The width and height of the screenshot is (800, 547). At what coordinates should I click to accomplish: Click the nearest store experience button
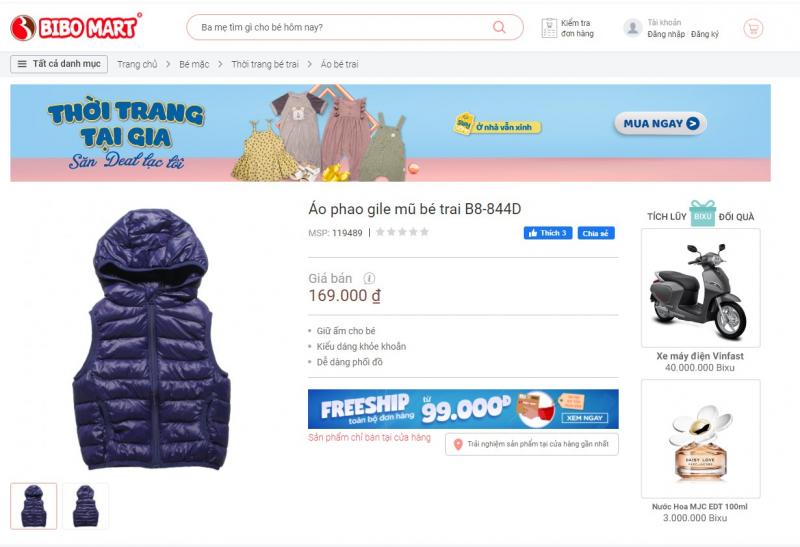coord(532,444)
